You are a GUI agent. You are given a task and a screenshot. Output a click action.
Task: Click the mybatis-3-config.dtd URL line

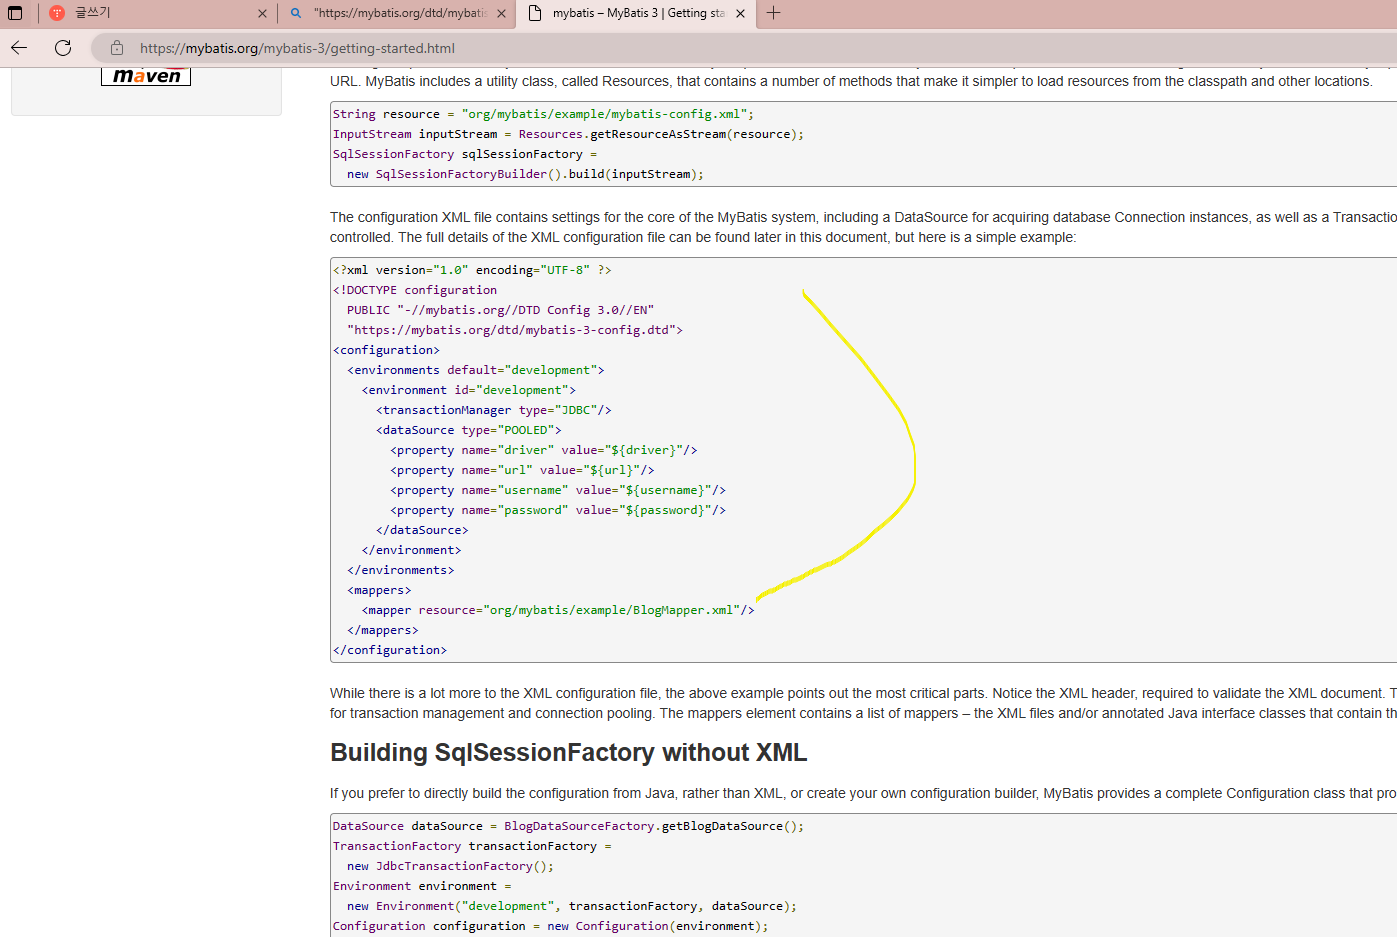(515, 330)
